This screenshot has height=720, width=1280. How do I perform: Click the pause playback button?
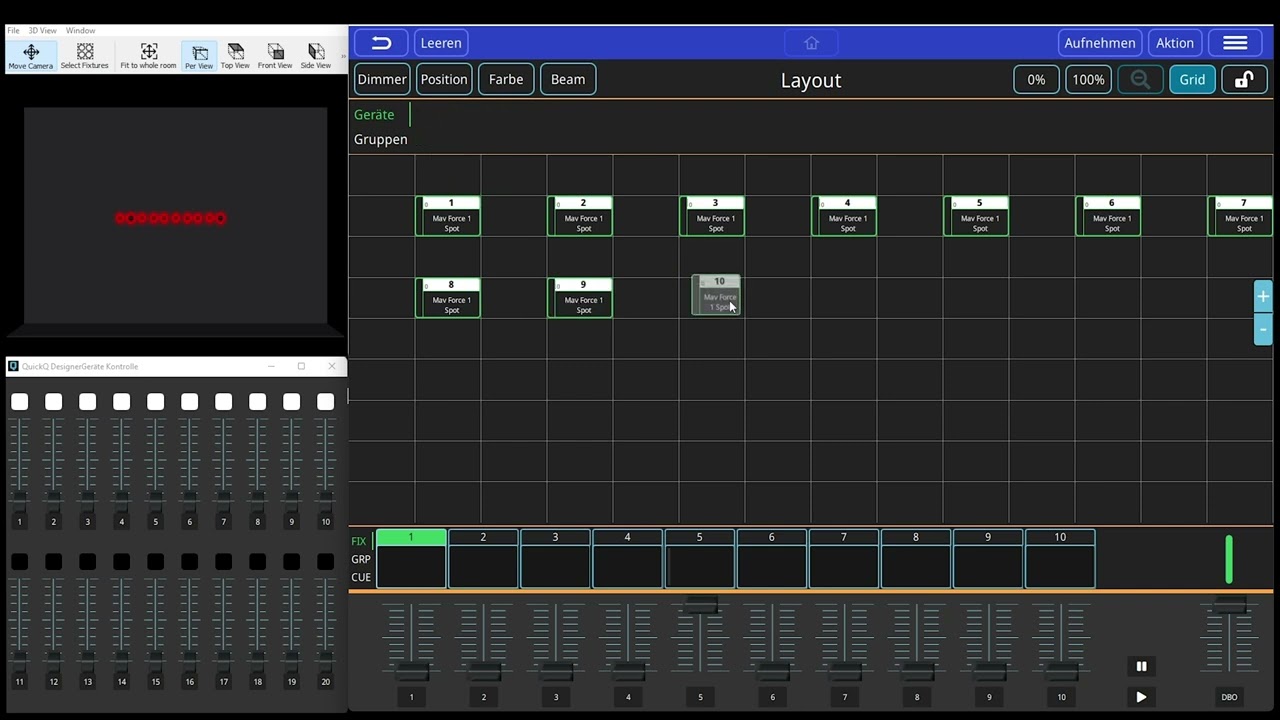1141,666
